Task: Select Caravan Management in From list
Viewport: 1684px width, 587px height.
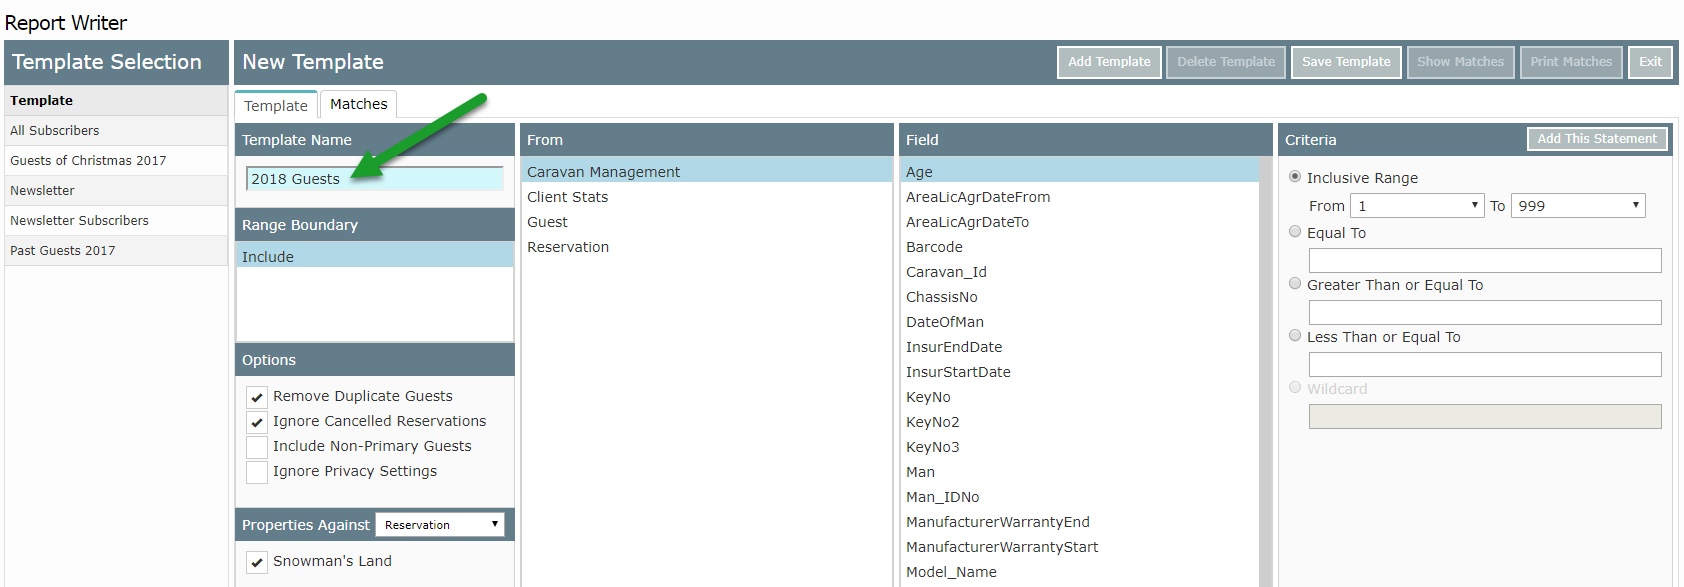Action: click(x=706, y=172)
